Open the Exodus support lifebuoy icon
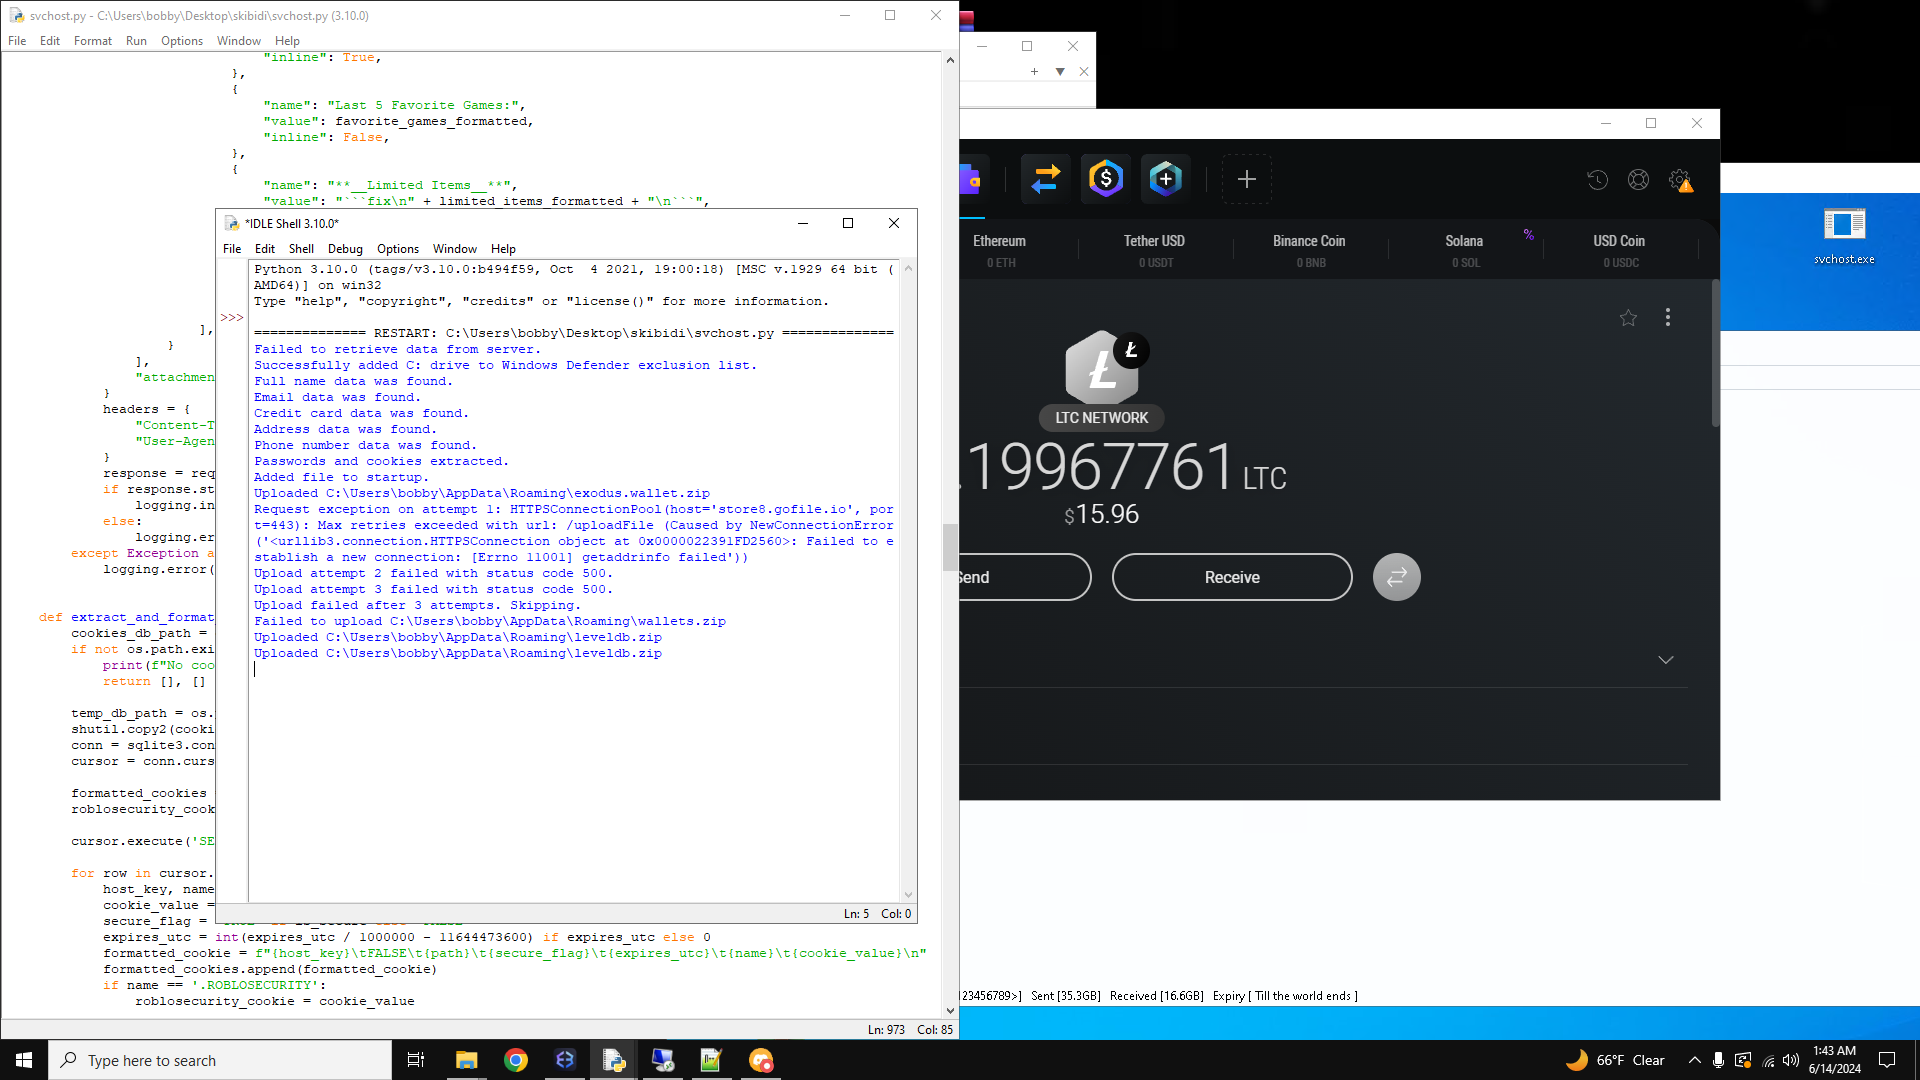The height and width of the screenshot is (1080, 1920). tap(1638, 180)
